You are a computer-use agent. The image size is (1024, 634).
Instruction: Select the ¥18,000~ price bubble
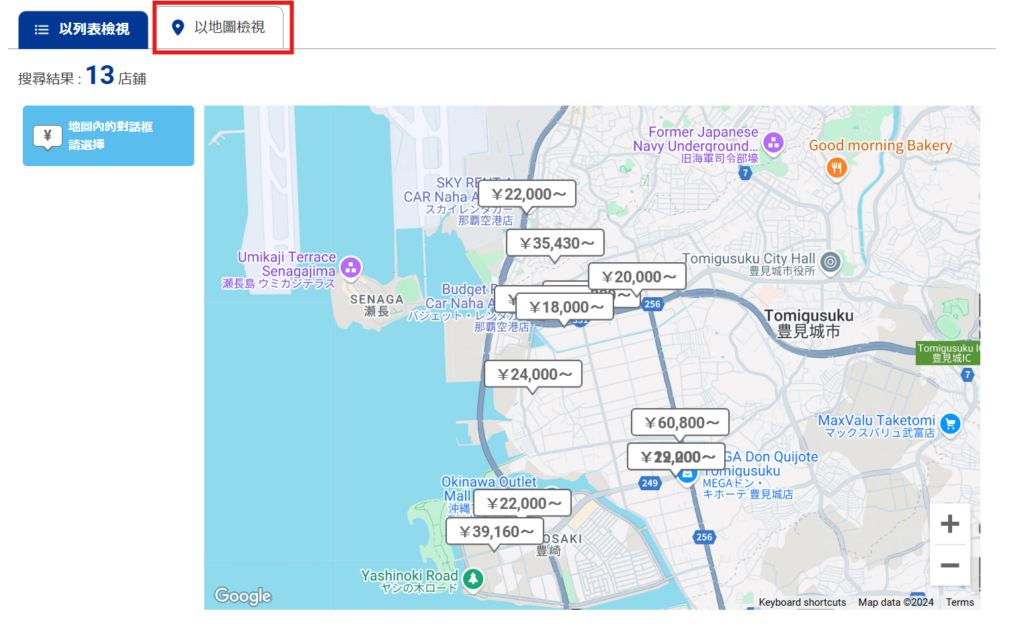coord(565,307)
